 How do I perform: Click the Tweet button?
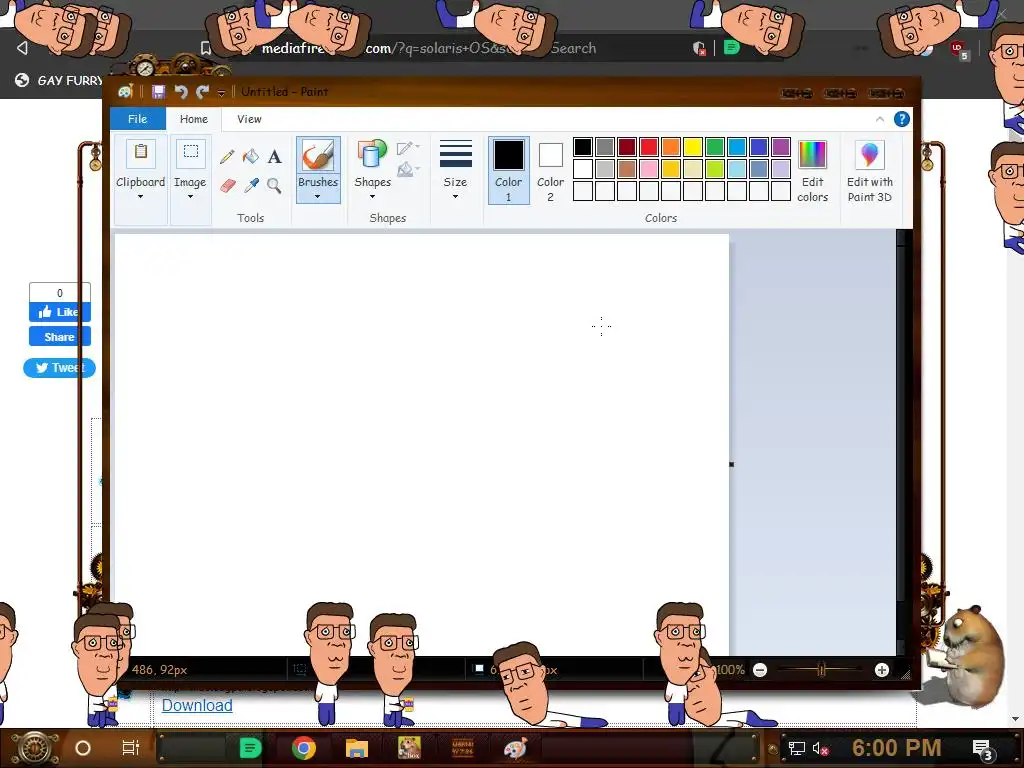click(59, 368)
